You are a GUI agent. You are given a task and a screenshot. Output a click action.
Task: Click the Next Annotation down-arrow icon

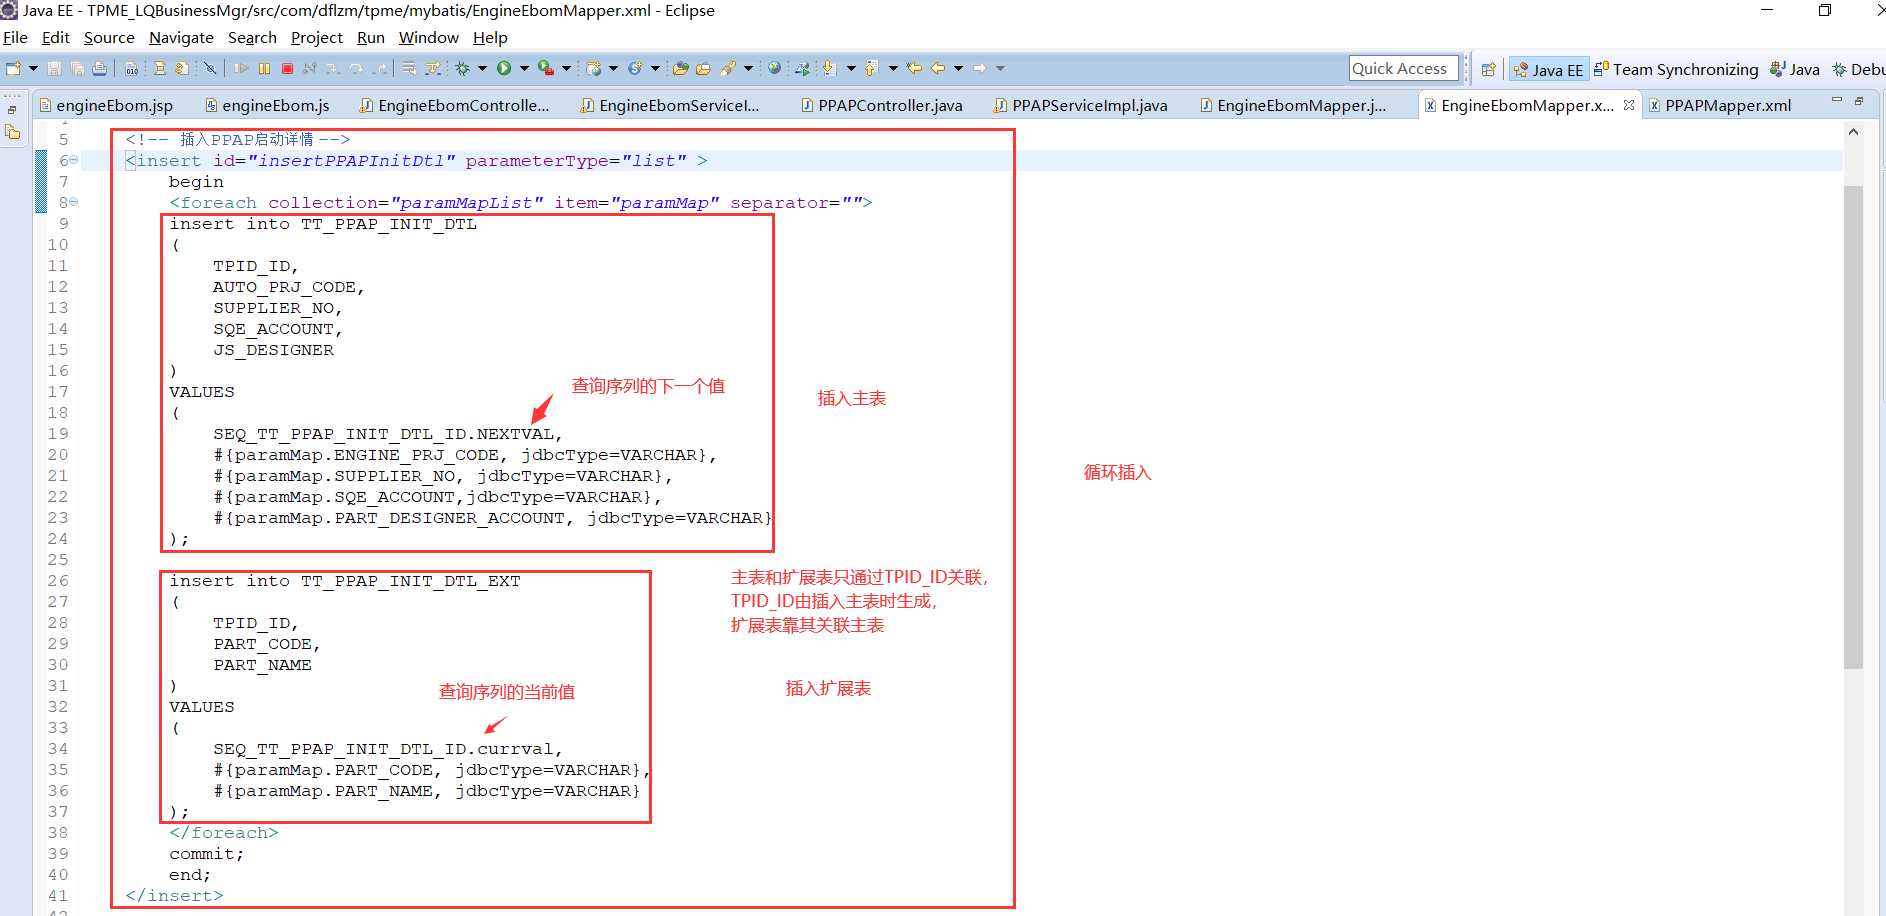tap(829, 68)
